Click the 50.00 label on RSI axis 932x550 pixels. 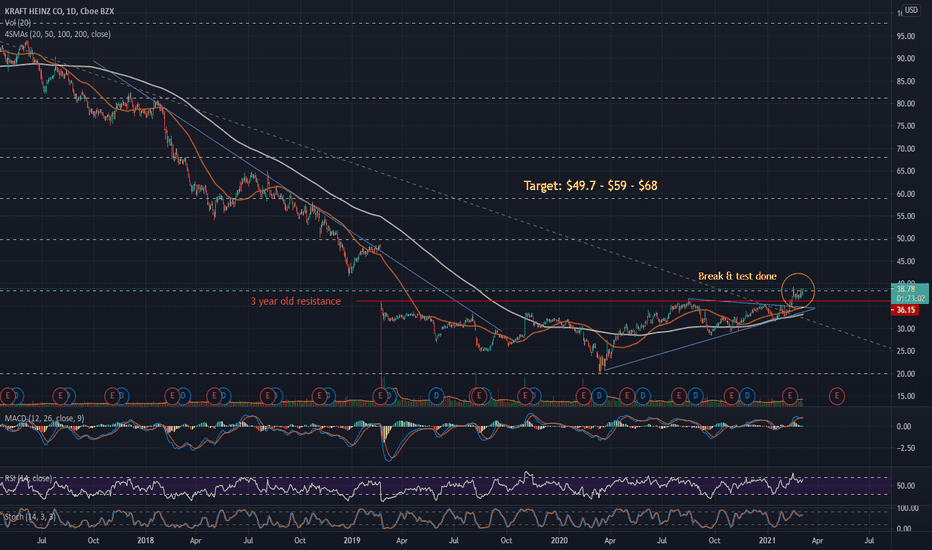tap(906, 486)
